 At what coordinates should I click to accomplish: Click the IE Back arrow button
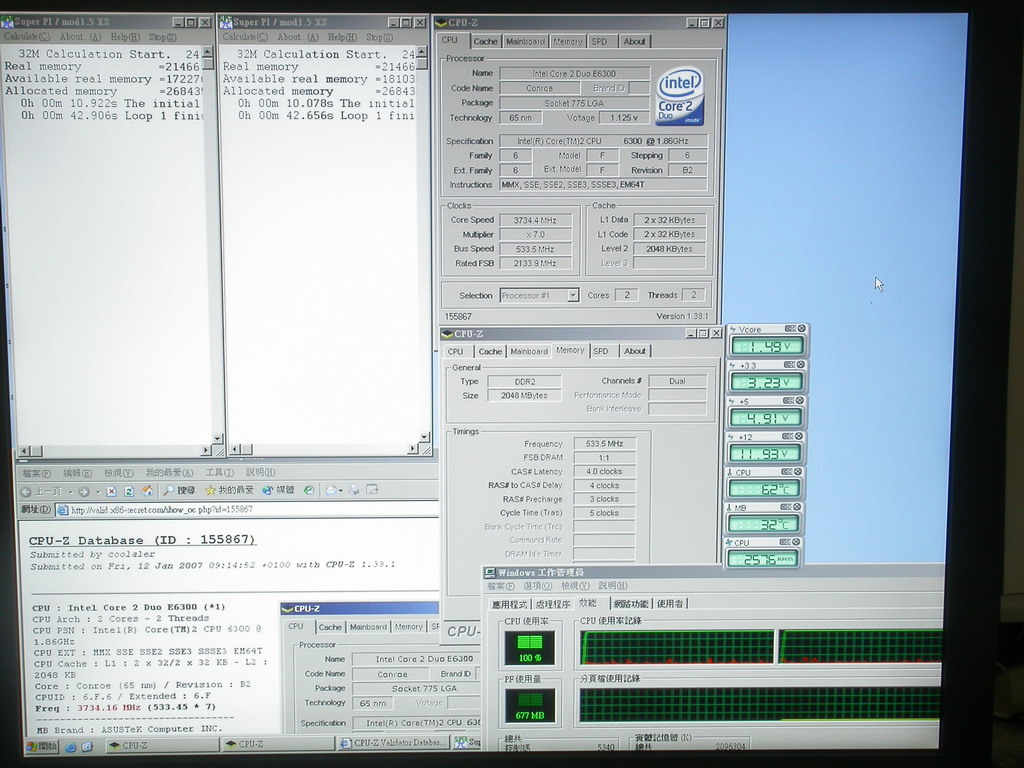42,491
